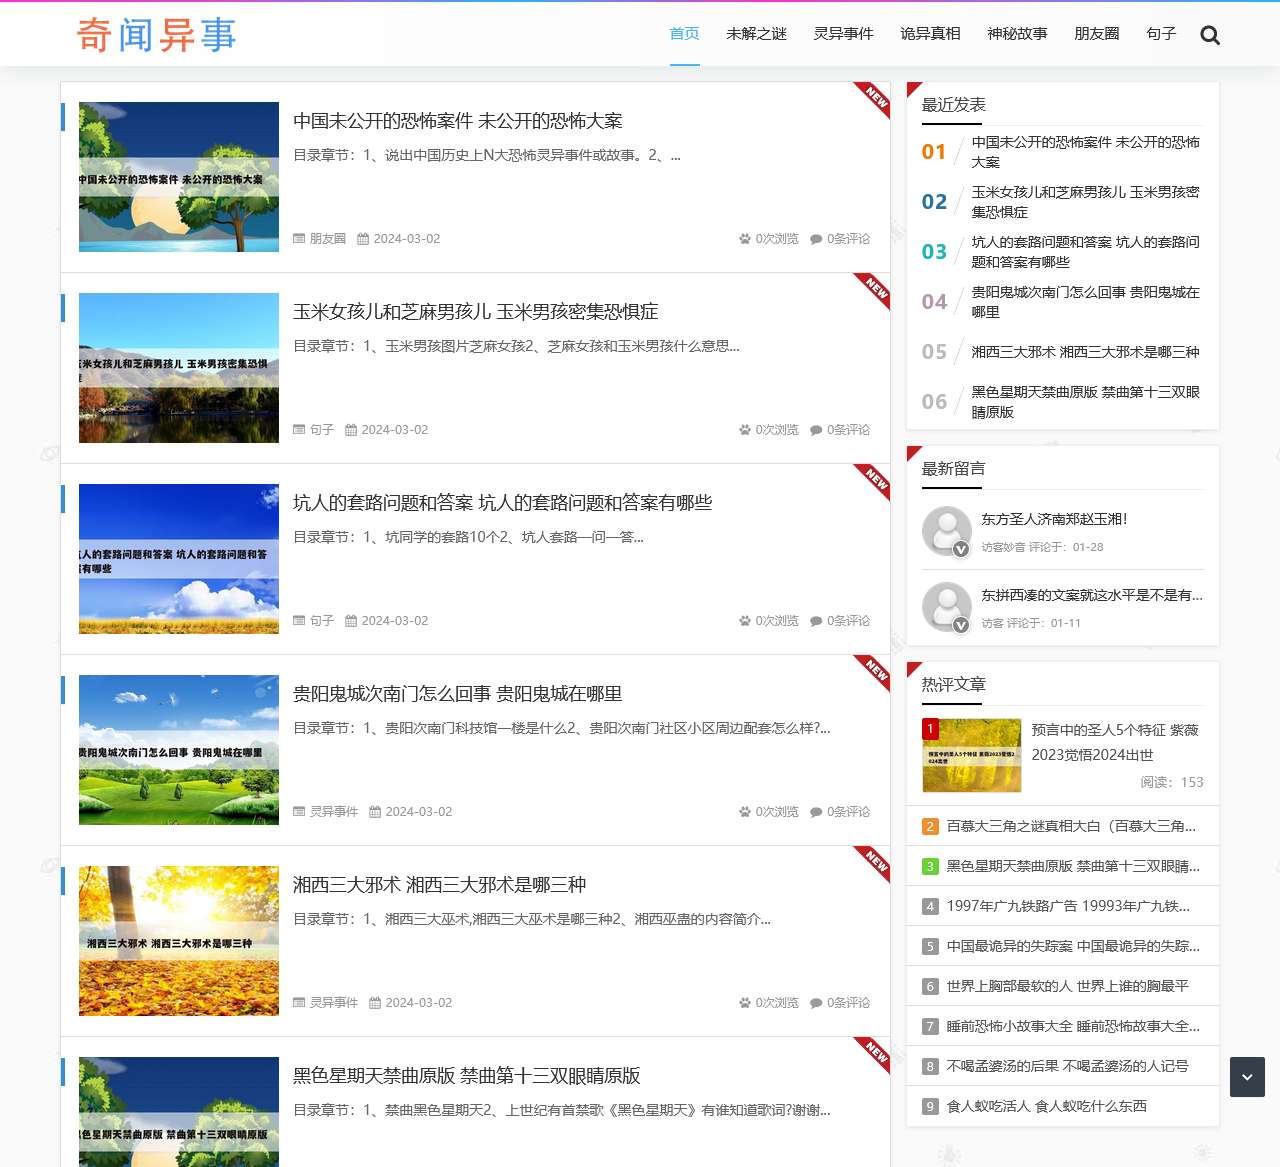Open recent post 01 中国未公开的恐怖案件

1086,152
